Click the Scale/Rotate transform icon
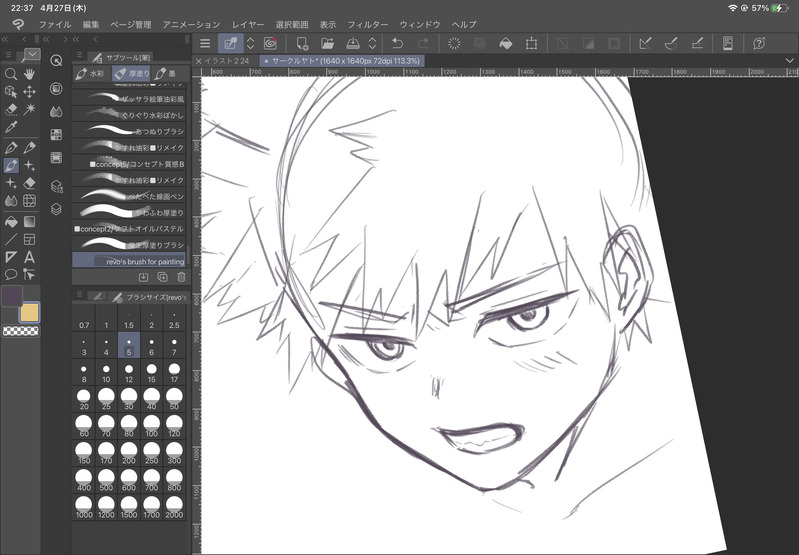The width and height of the screenshot is (799, 555). (531, 44)
